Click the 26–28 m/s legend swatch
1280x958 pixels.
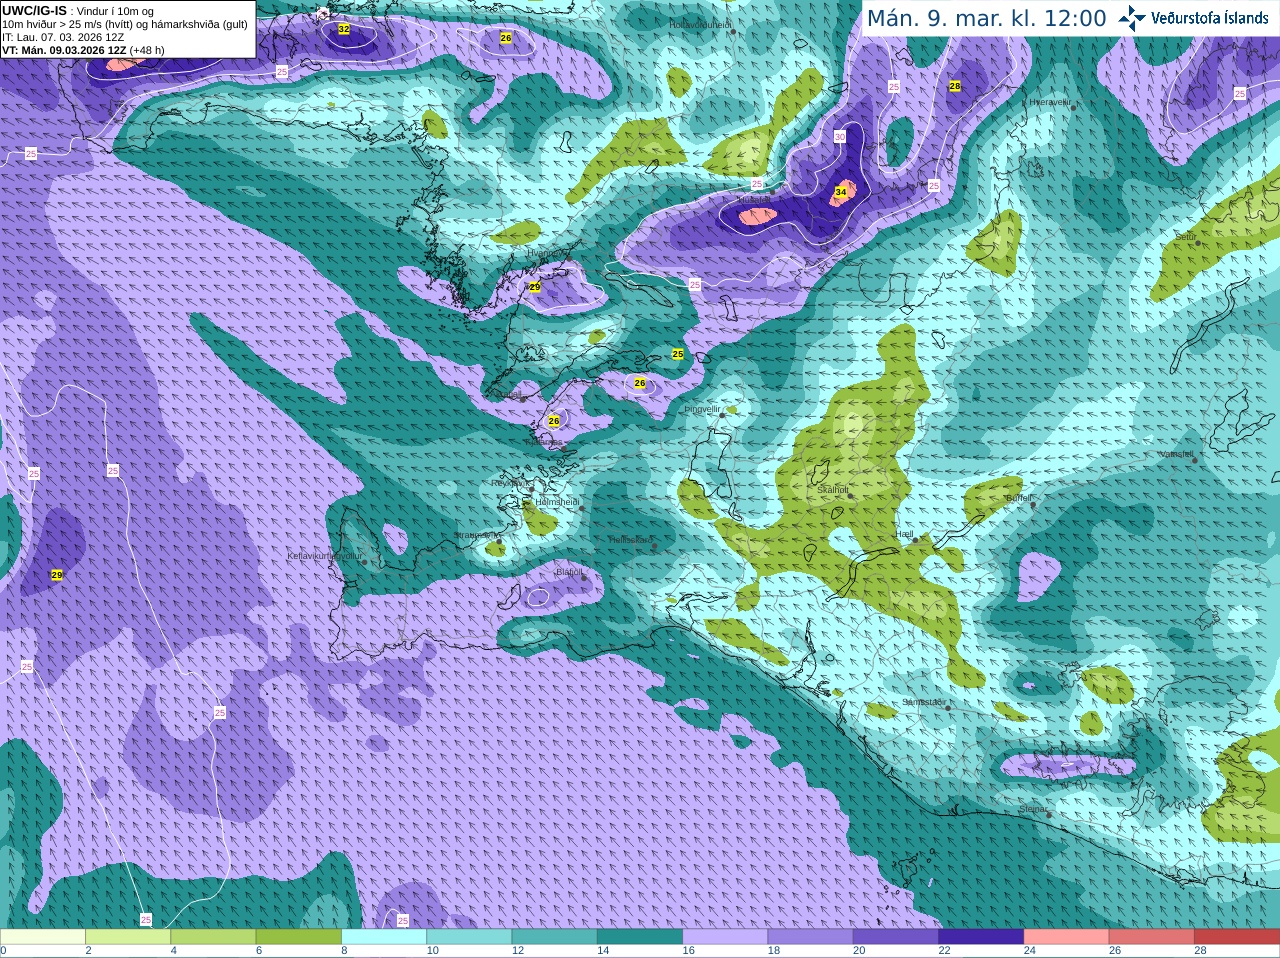[1152, 937]
